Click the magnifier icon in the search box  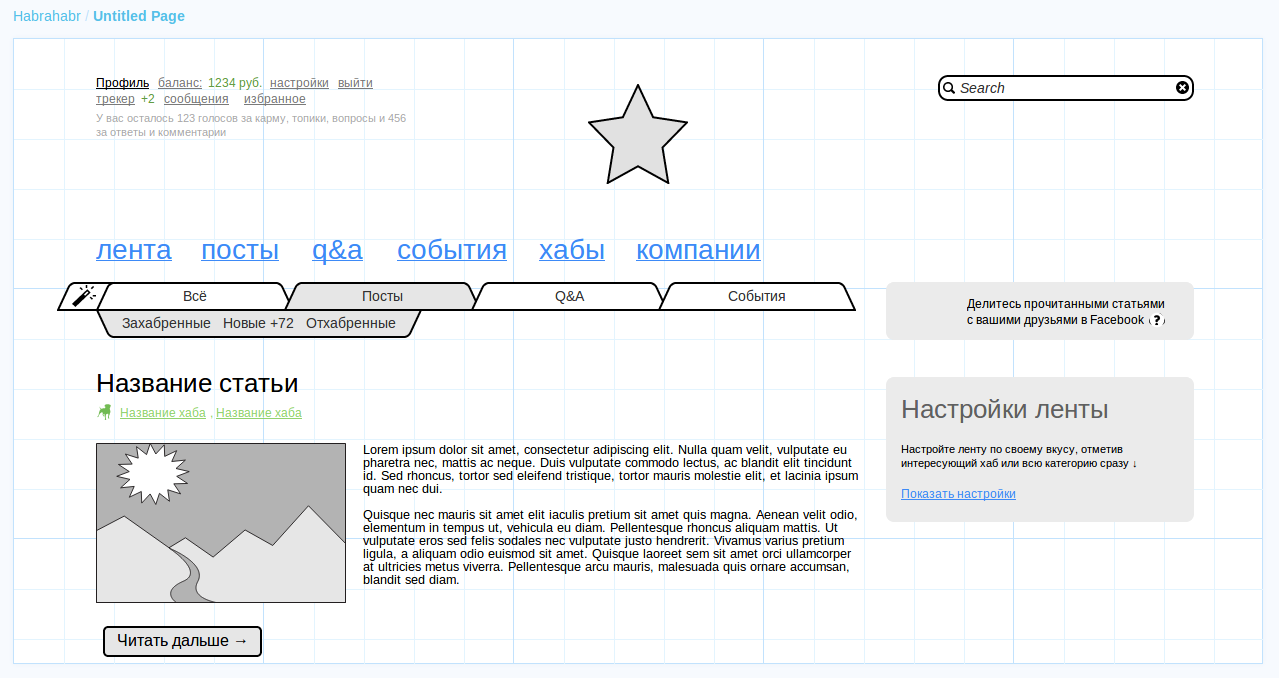[x=948, y=88]
